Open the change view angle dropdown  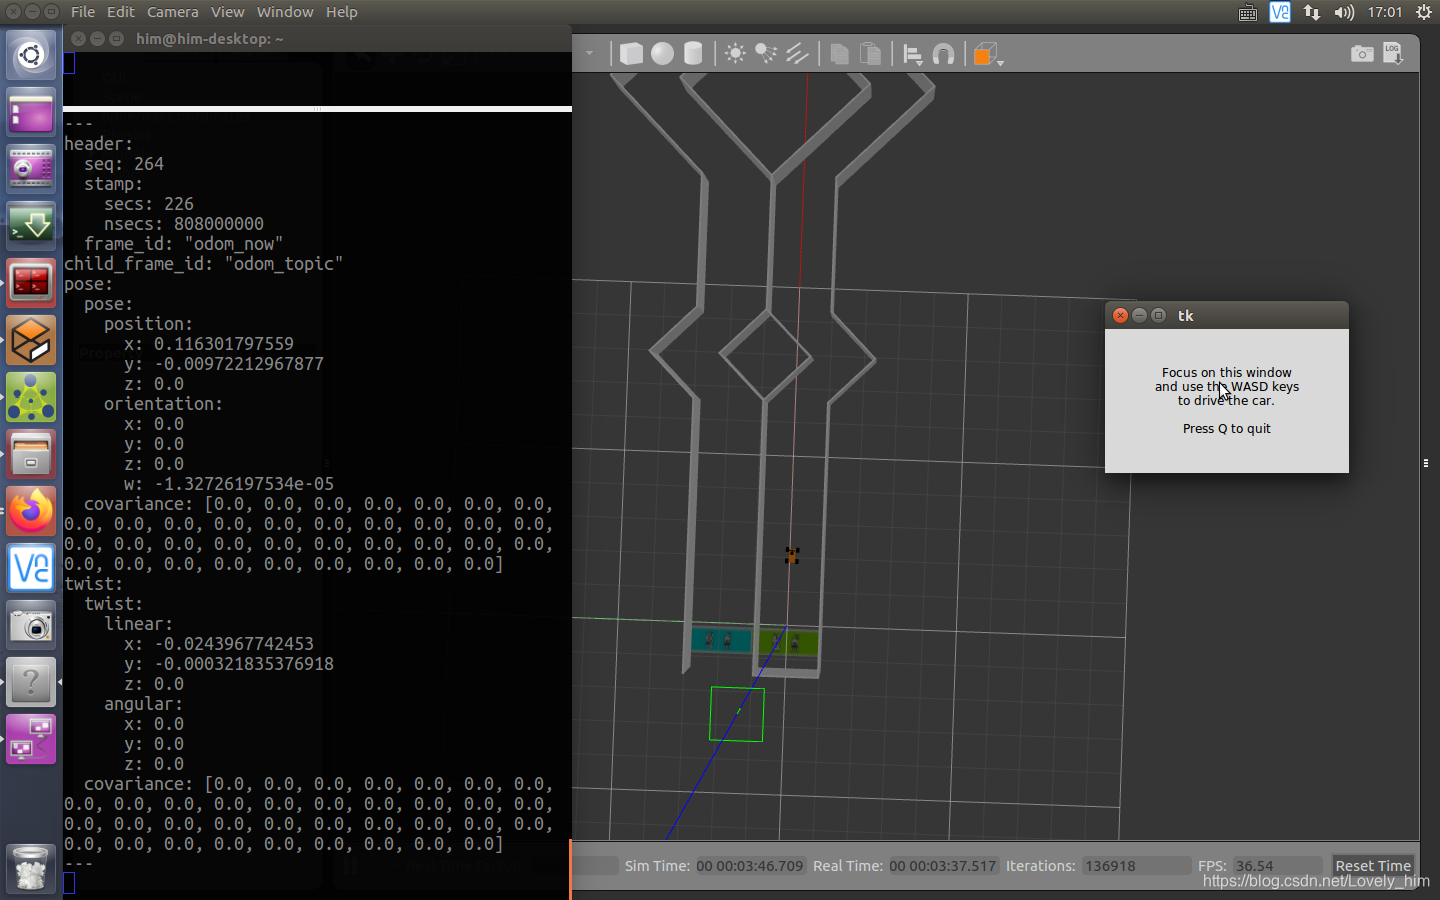point(988,54)
